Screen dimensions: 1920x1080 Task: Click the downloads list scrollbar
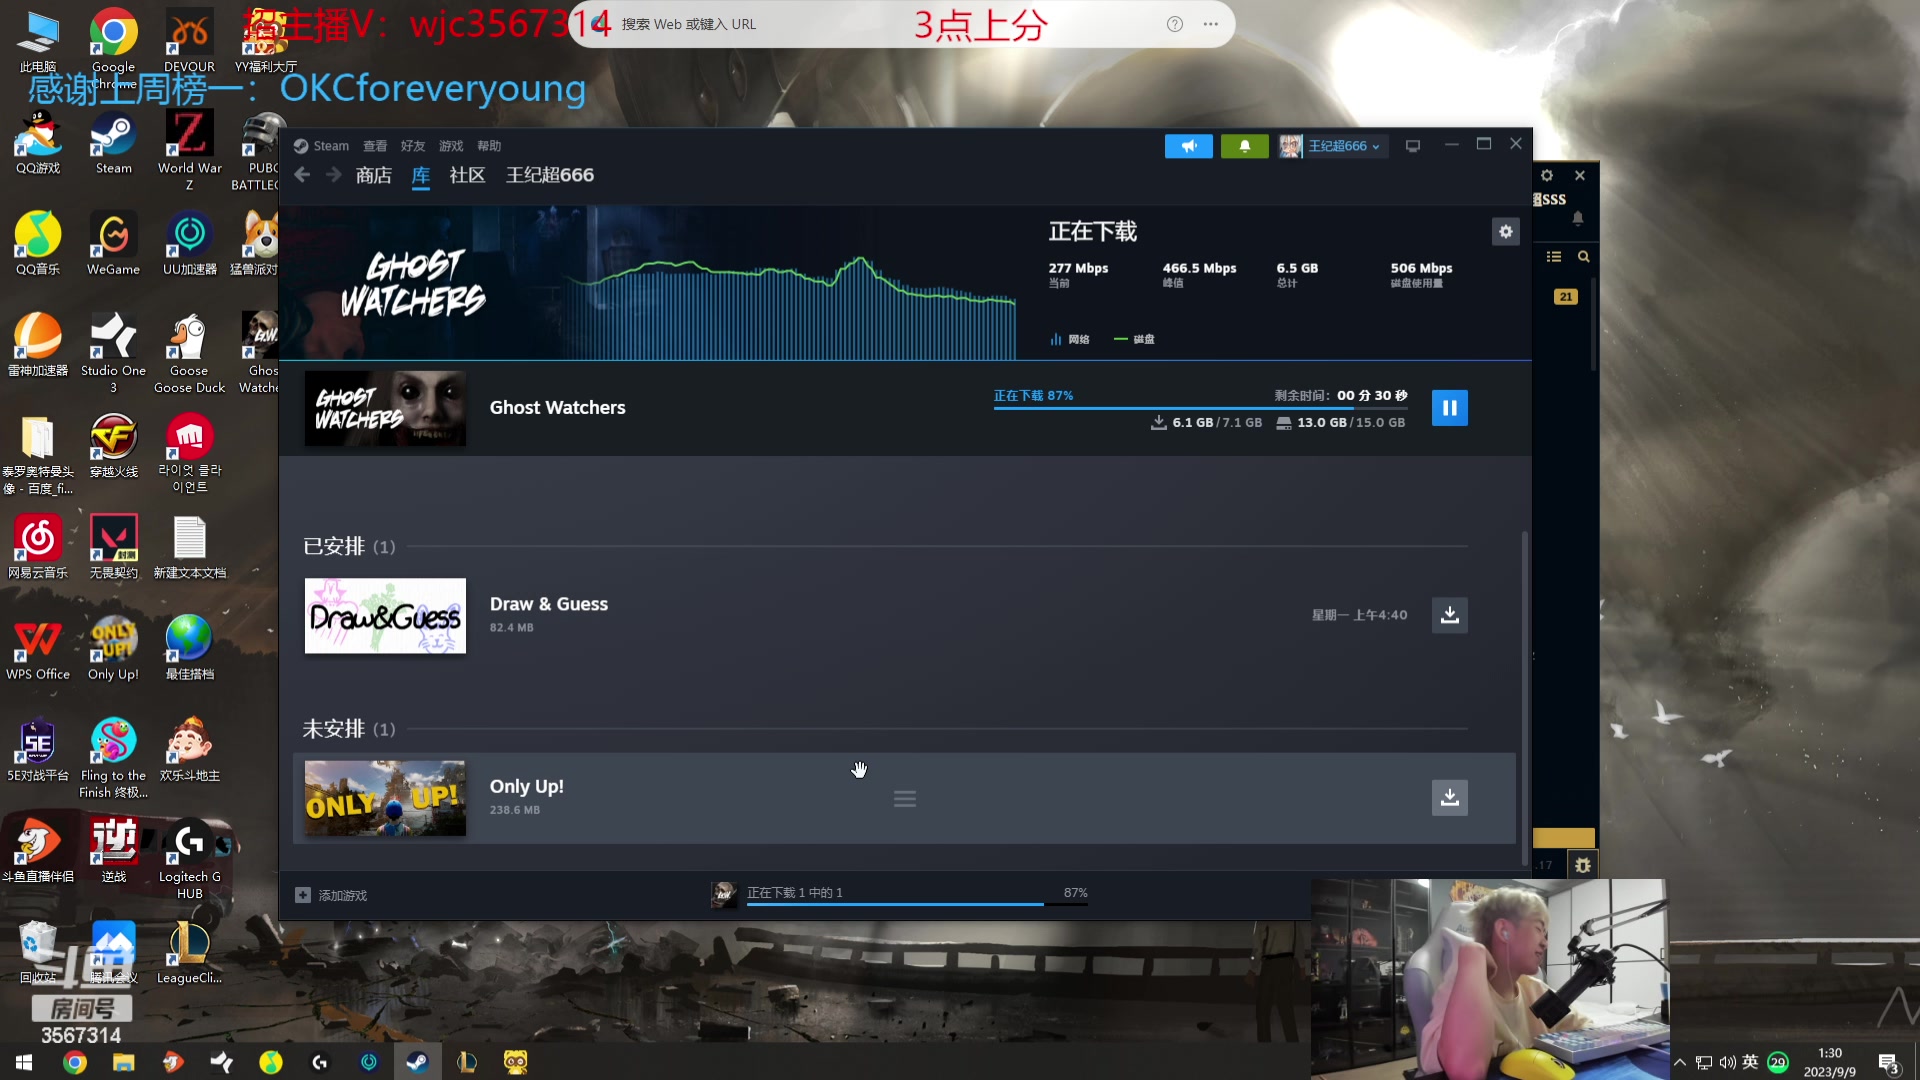pos(1524,697)
